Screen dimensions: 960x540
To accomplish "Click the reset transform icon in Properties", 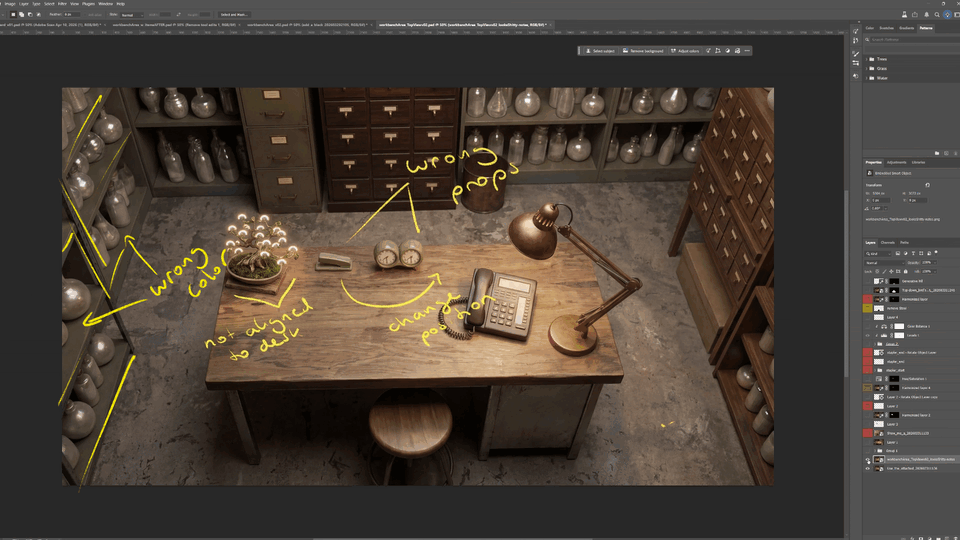I will tap(928, 185).
